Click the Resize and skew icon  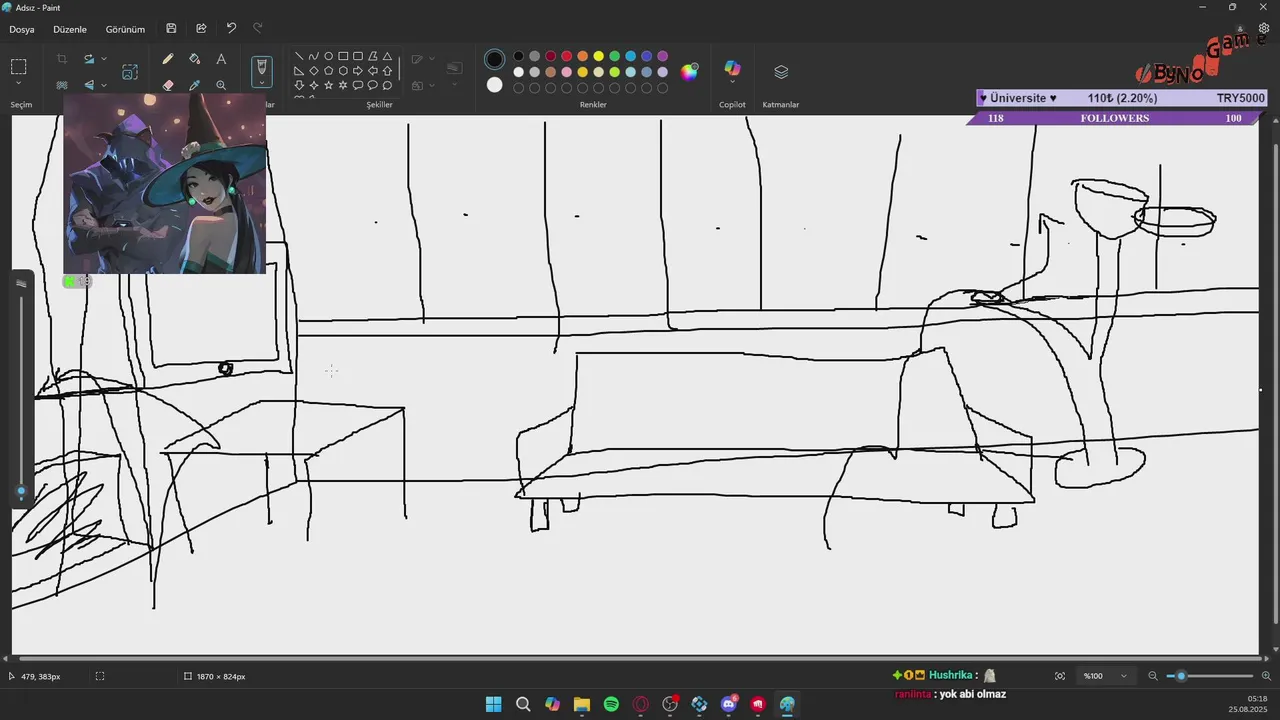click(130, 72)
